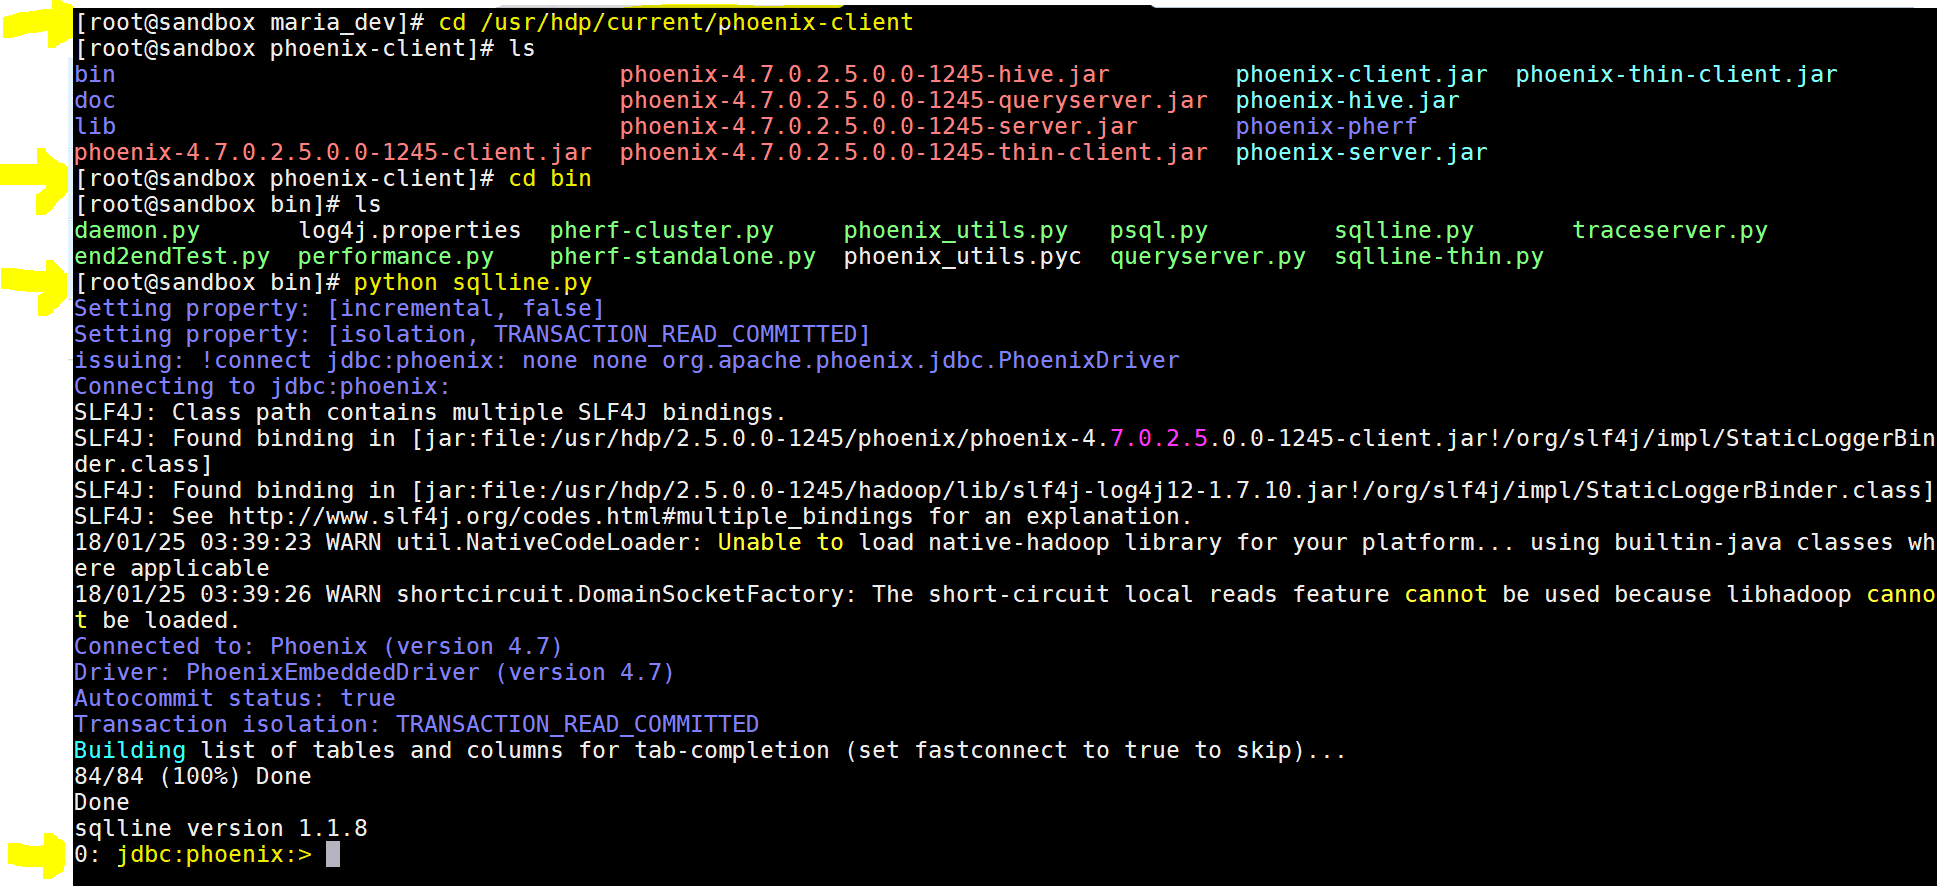Select phoenix-4.7.0.2.5.0.0-1245-thin-client.jar file name
The height and width of the screenshot is (886, 1937).
[914, 153]
